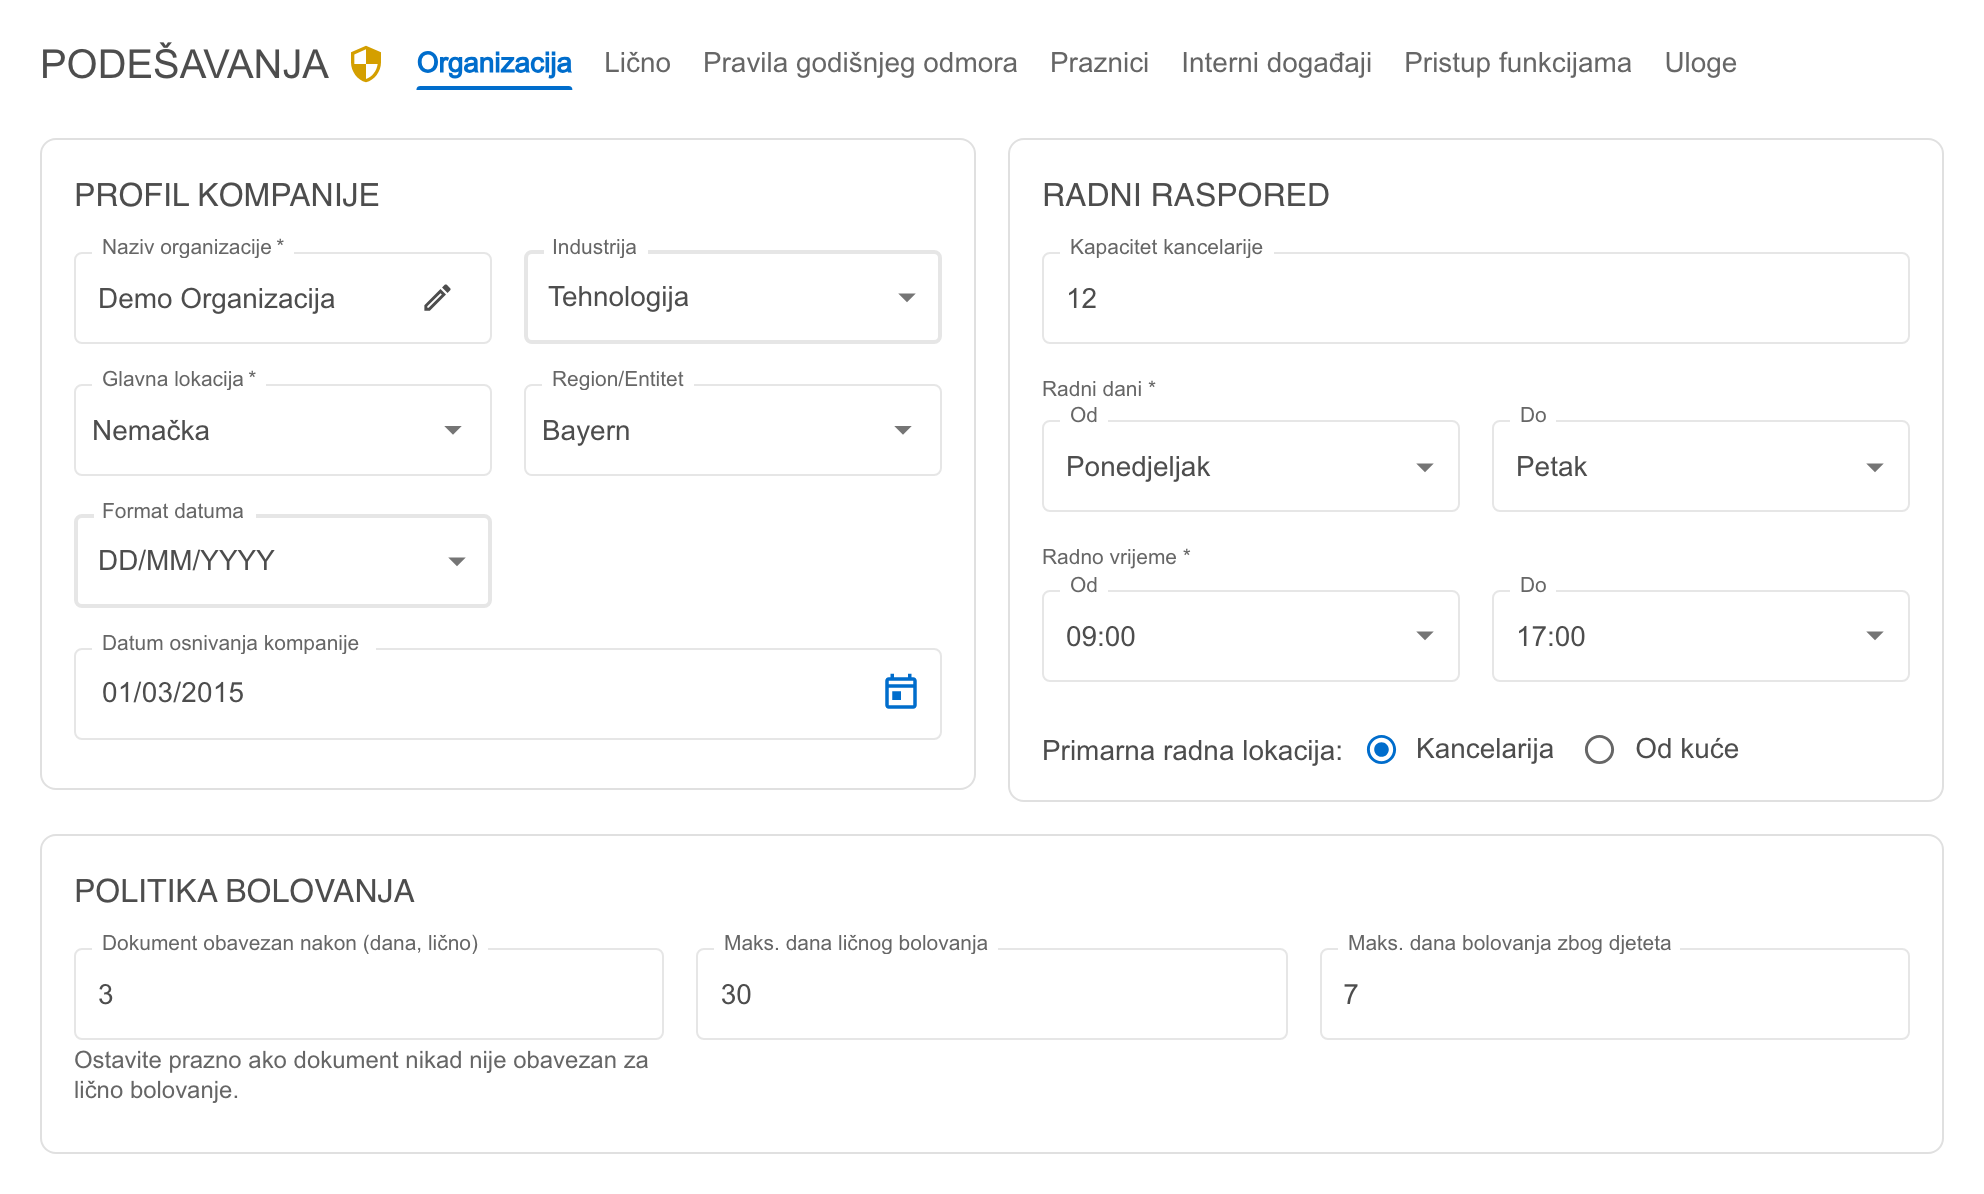
Task: Switch to the Organizacija tab
Action: 494,63
